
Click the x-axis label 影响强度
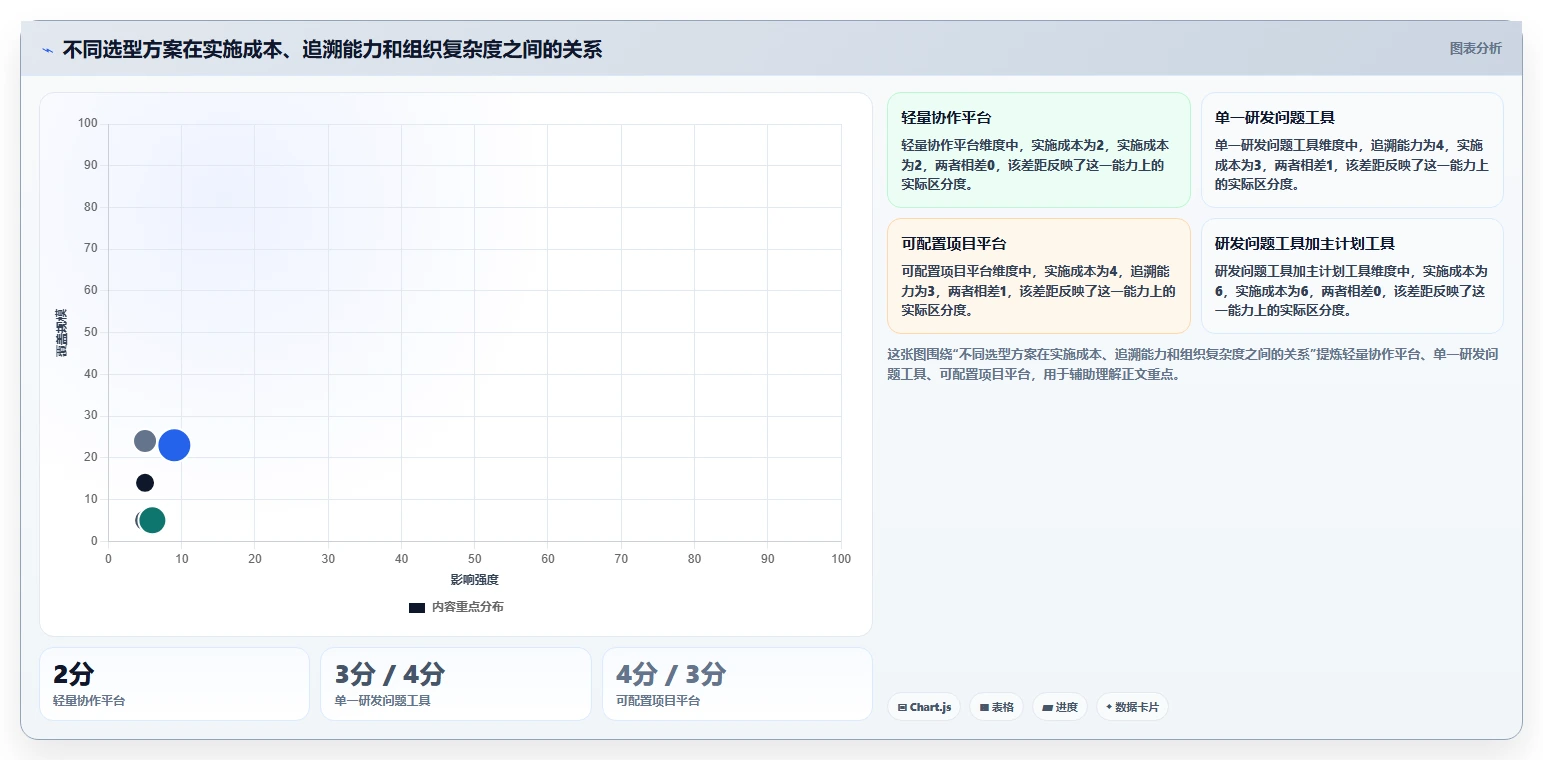(x=474, y=580)
